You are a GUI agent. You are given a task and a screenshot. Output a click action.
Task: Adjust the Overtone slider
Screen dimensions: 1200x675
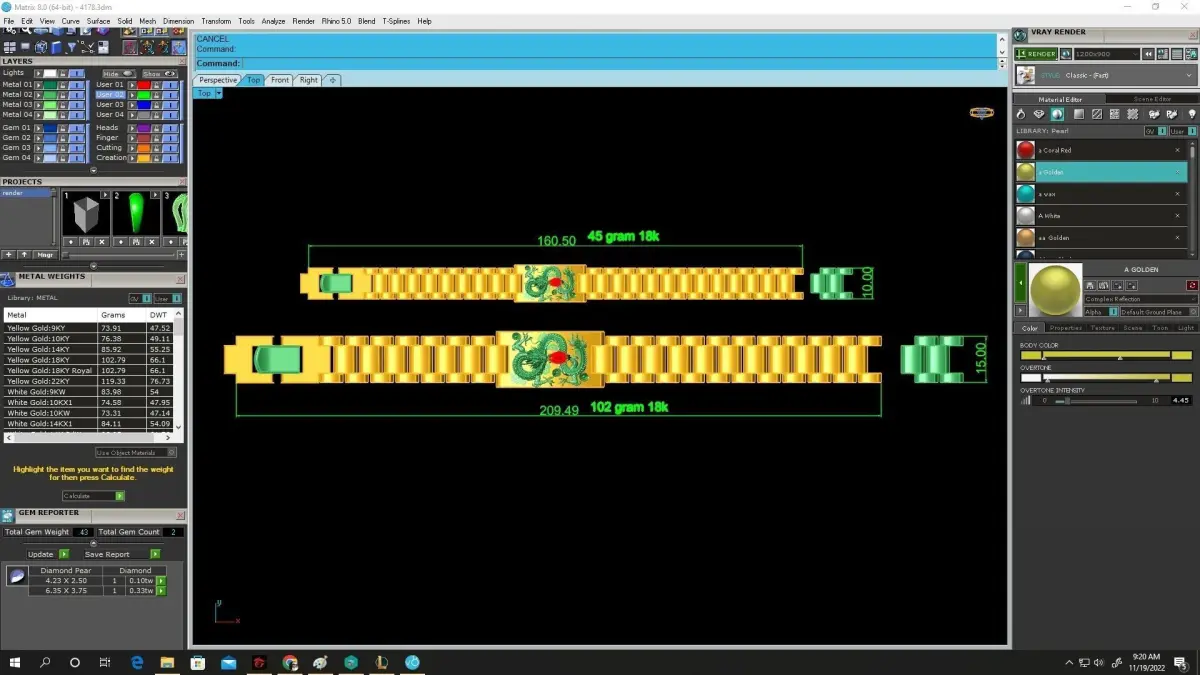[x=1106, y=378]
